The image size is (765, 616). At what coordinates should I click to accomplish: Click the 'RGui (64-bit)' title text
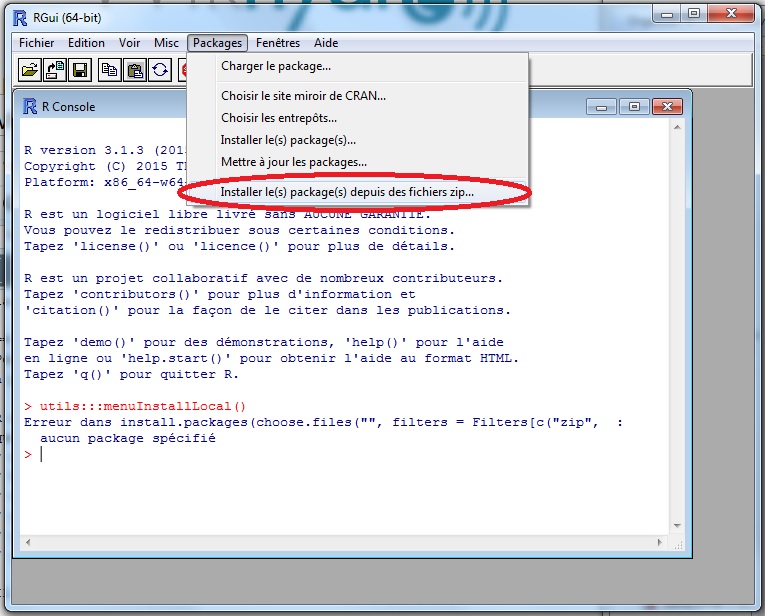pyautogui.click(x=67, y=18)
